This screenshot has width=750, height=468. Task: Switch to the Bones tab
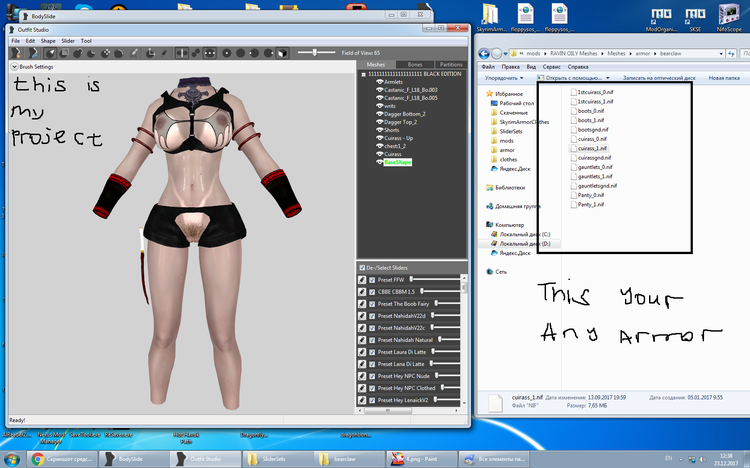coord(415,64)
